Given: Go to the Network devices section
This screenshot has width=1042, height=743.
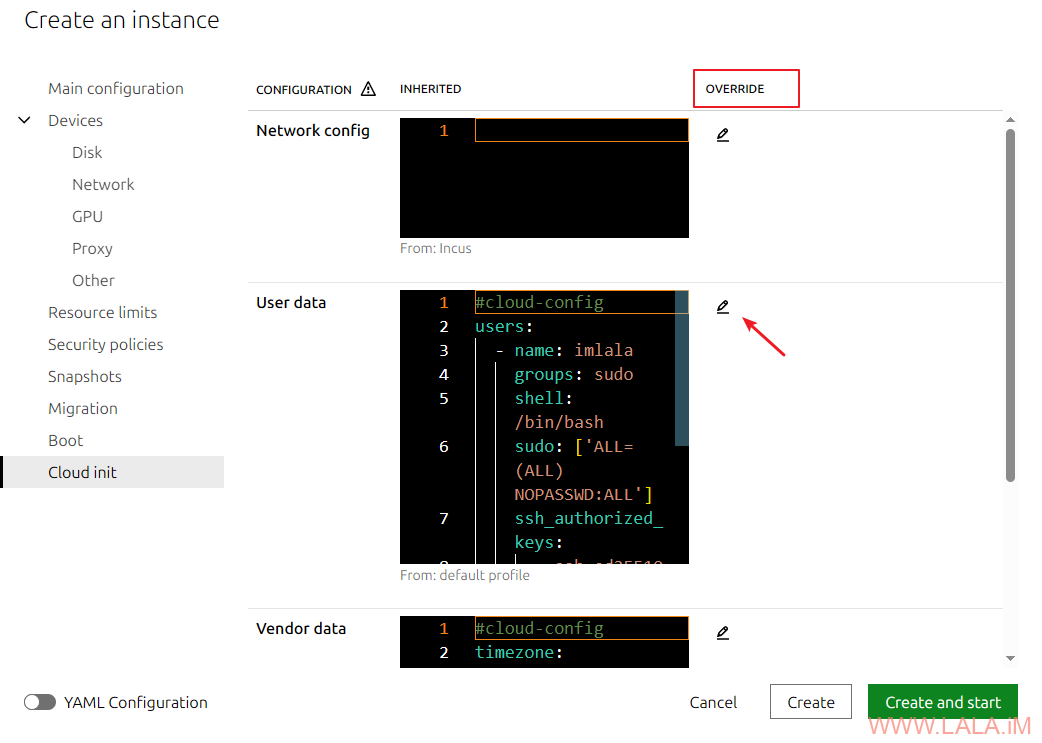Looking at the screenshot, I should [x=103, y=184].
